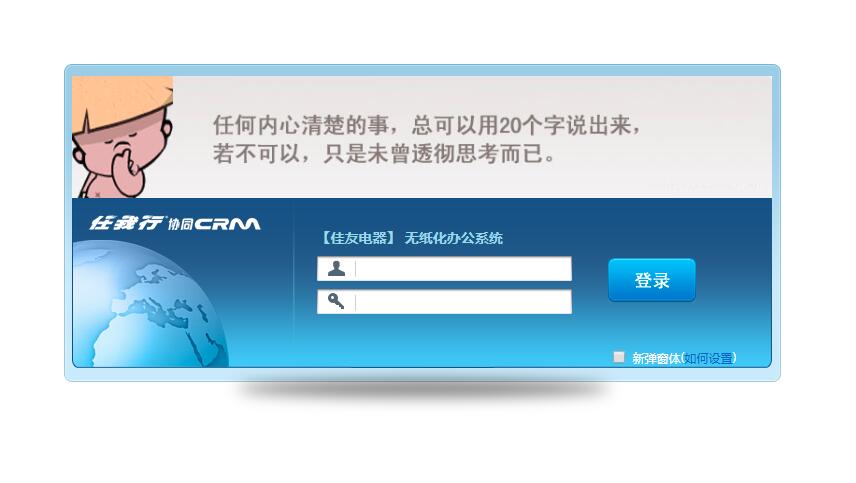Click the 【佳友电器】 company name
Image resolution: width=856 pixels, height=483 pixels.
tap(358, 238)
